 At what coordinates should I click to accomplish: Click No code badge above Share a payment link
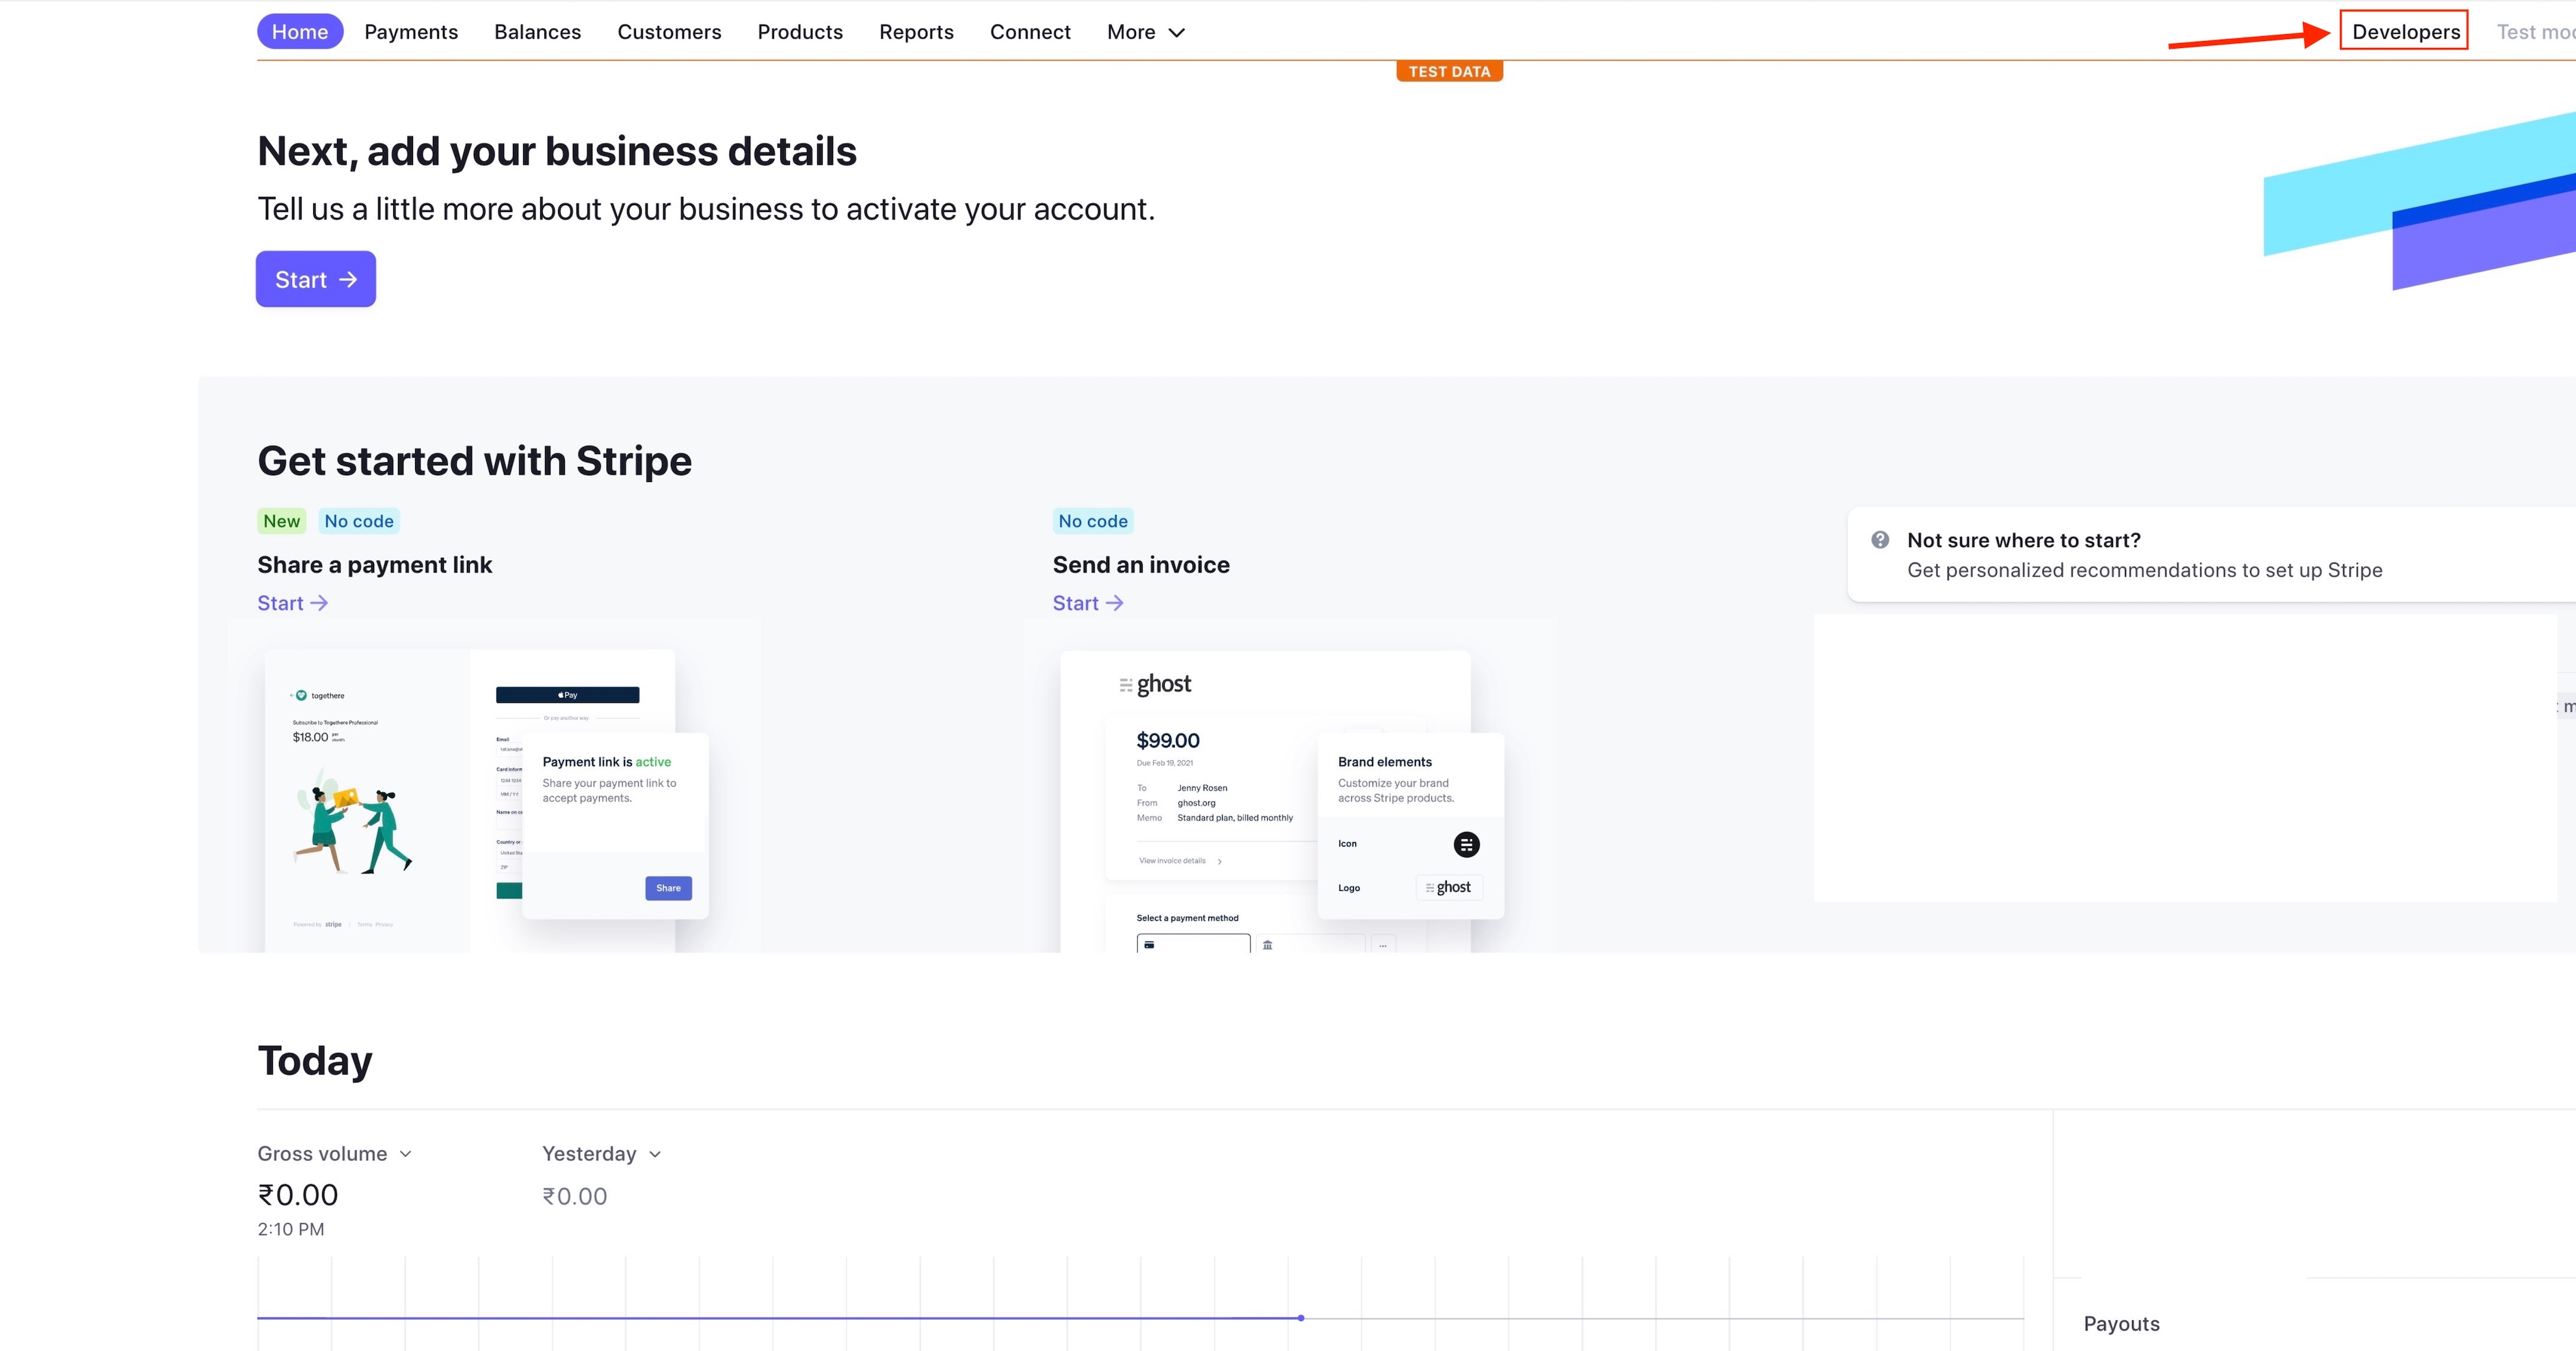(x=359, y=521)
